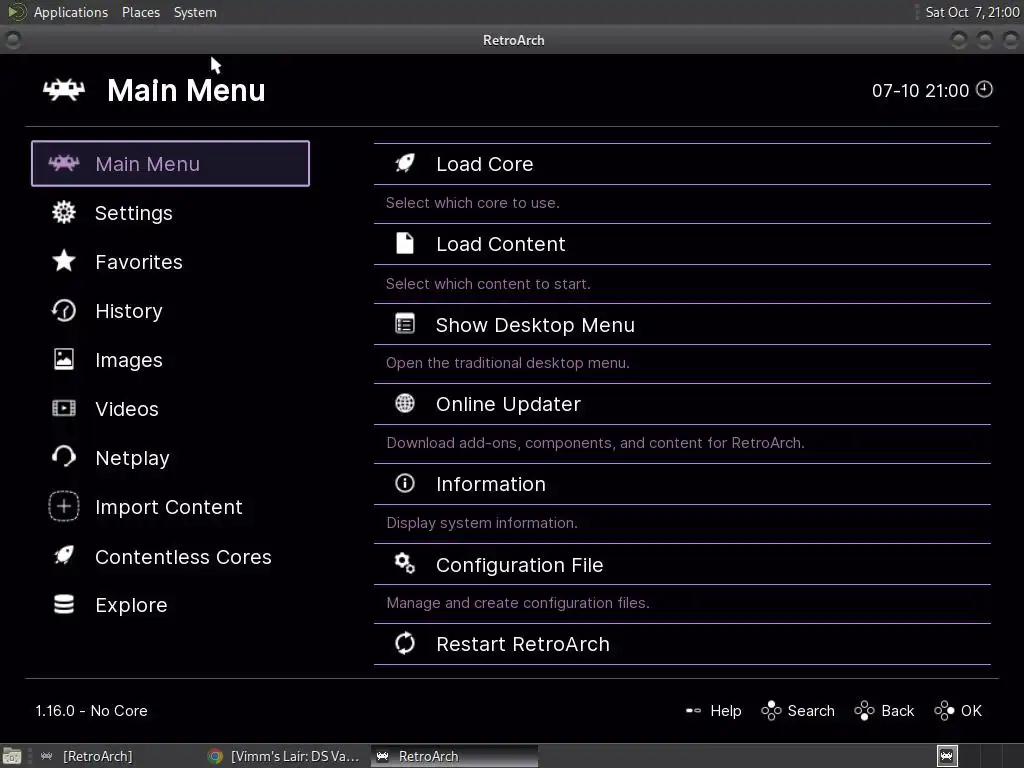Click the Images picture icon
The image size is (1024, 768).
pyautogui.click(x=64, y=359)
